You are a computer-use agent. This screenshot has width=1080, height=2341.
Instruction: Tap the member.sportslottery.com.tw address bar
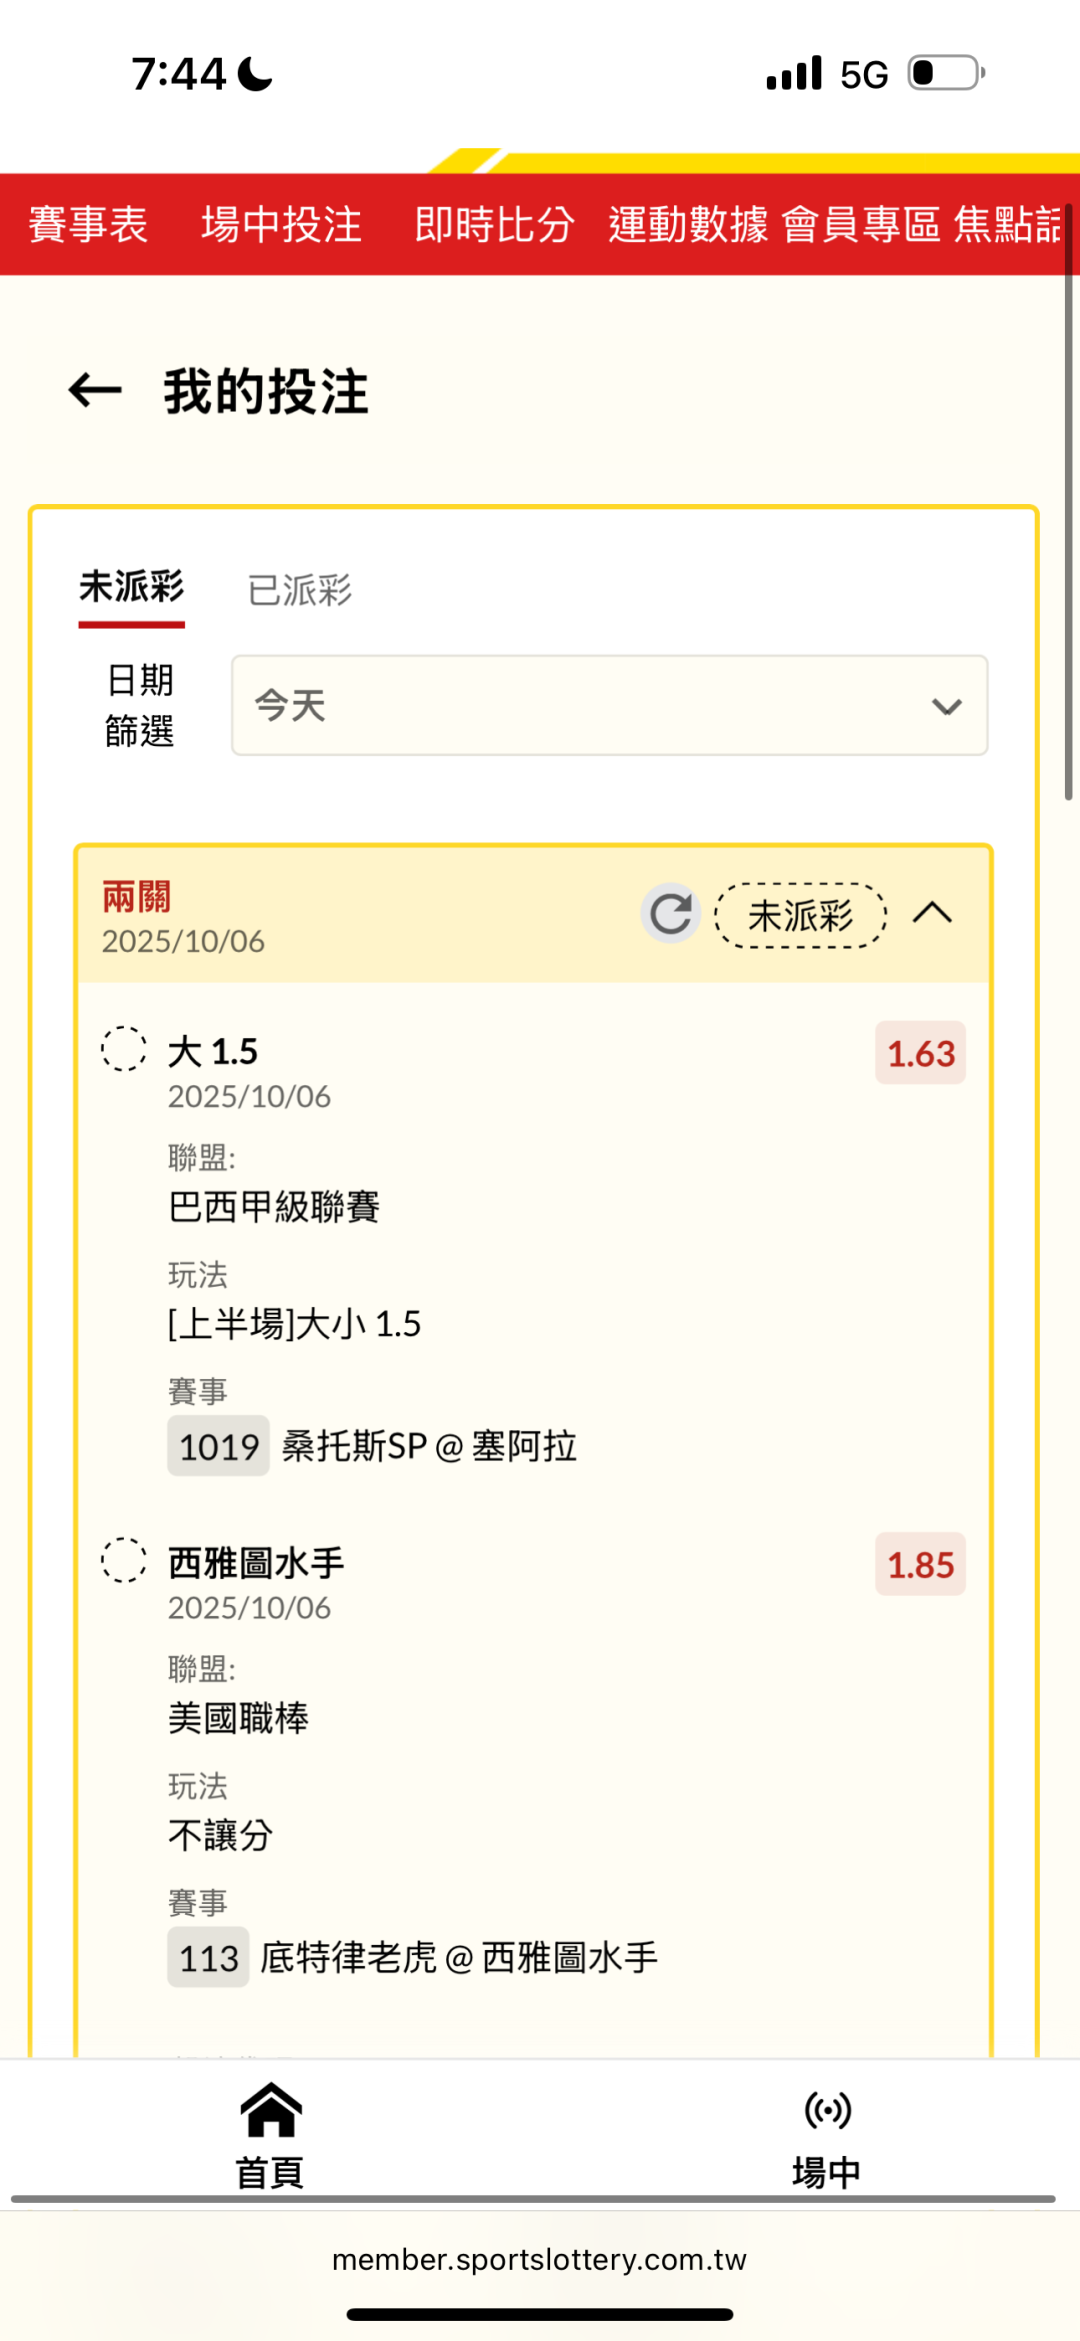pyautogui.click(x=540, y=2260)
